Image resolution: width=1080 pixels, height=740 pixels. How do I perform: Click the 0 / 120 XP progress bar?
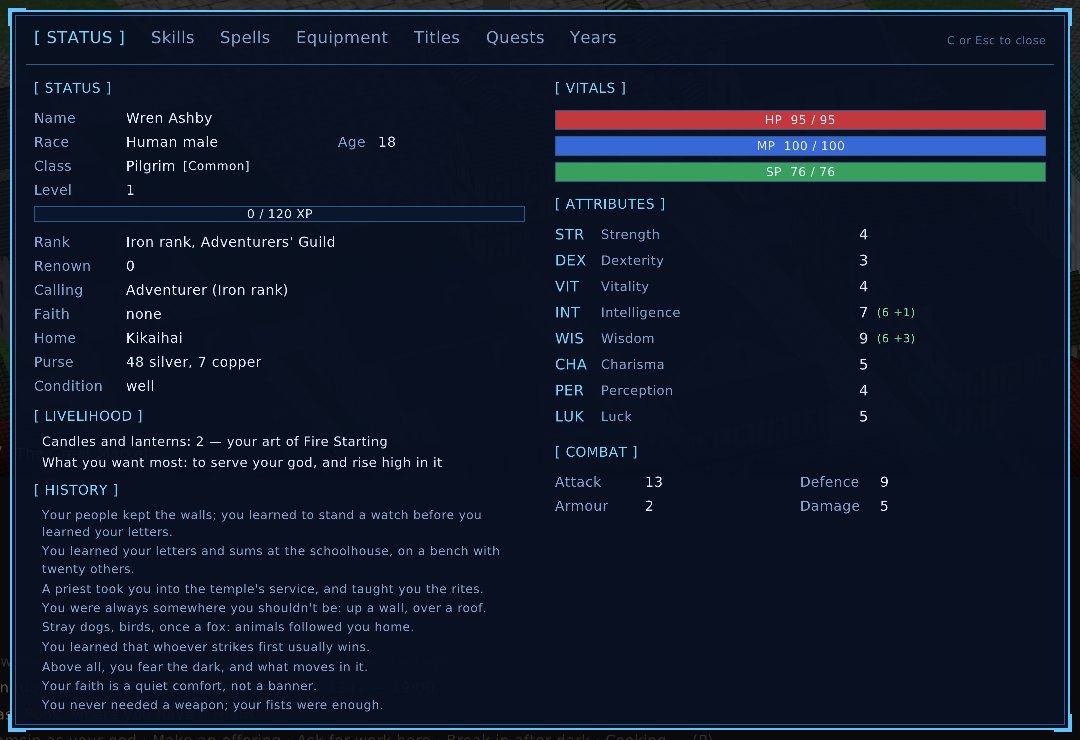click(279, 214)
